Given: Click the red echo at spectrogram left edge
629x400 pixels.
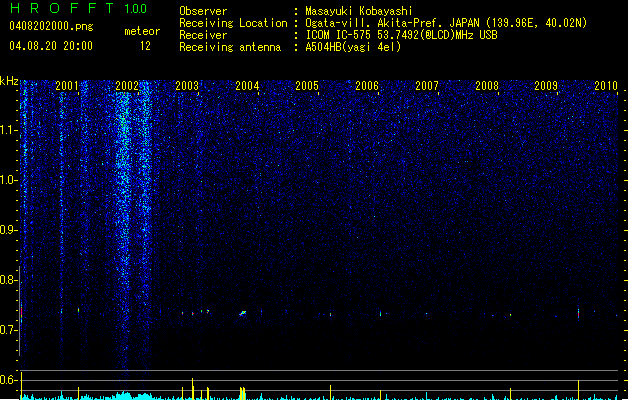Looking at the screenshot, I should pos(21,313).
